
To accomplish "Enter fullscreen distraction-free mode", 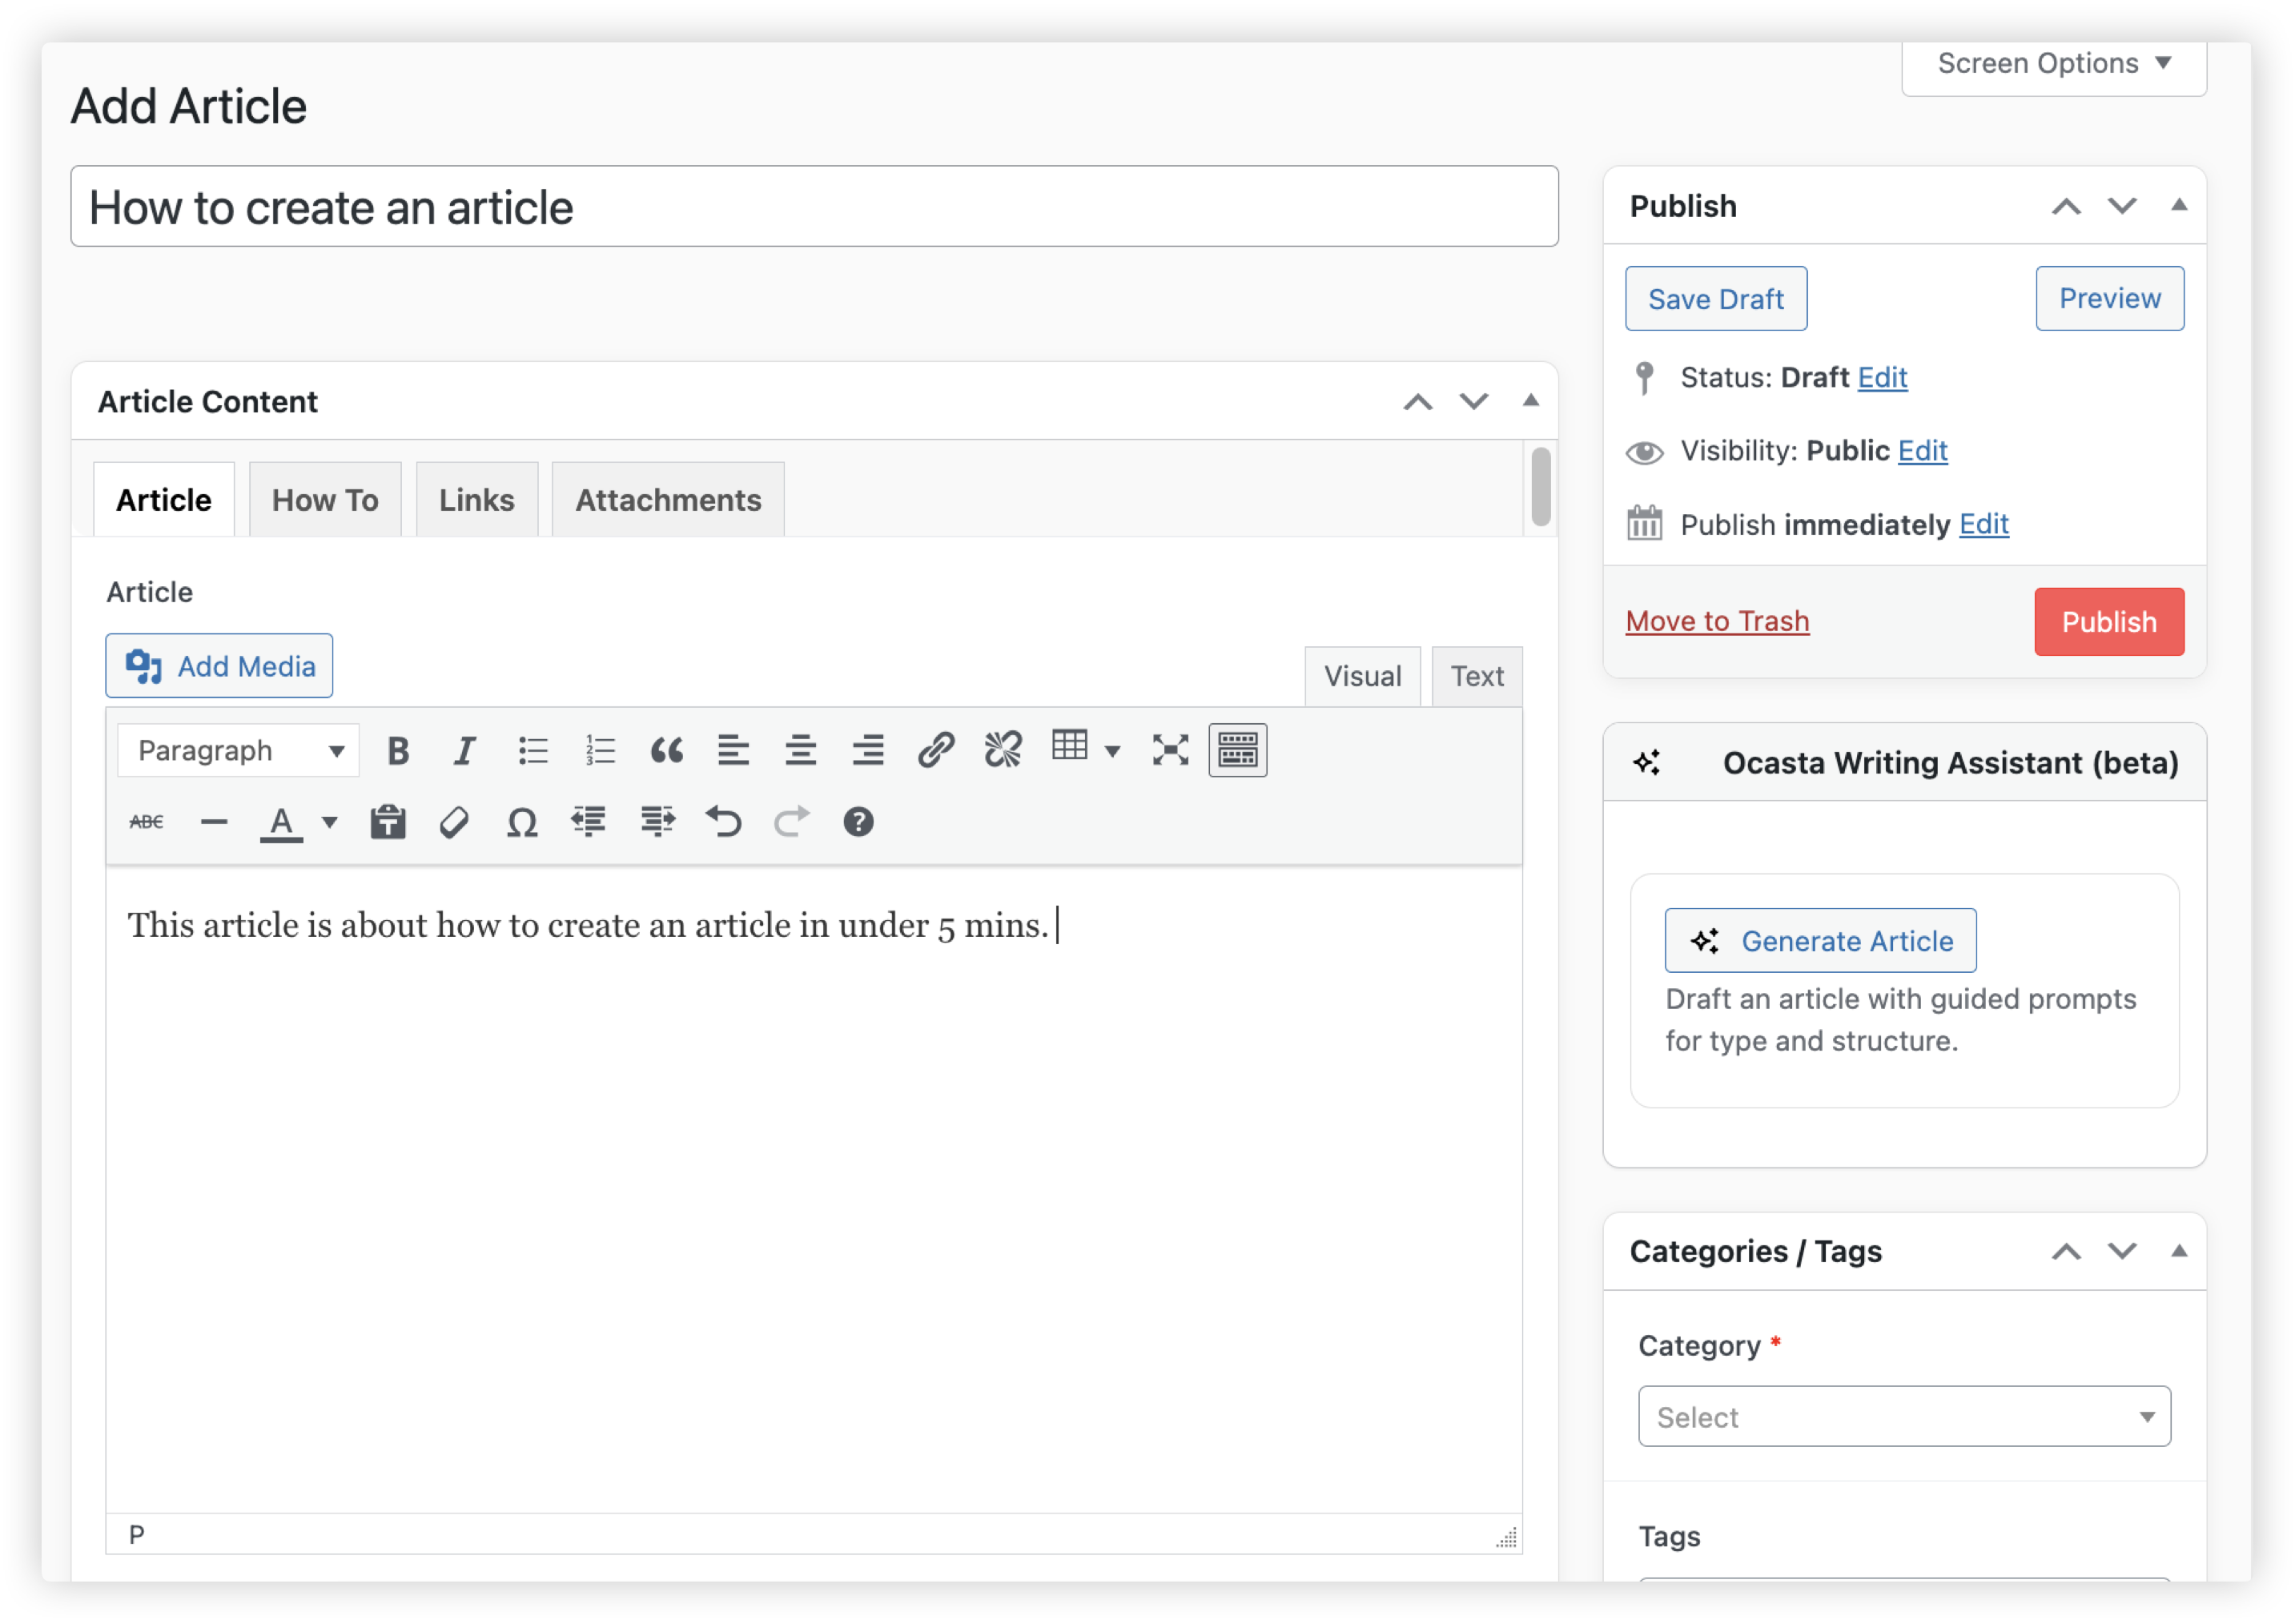I will point(1170,750).
